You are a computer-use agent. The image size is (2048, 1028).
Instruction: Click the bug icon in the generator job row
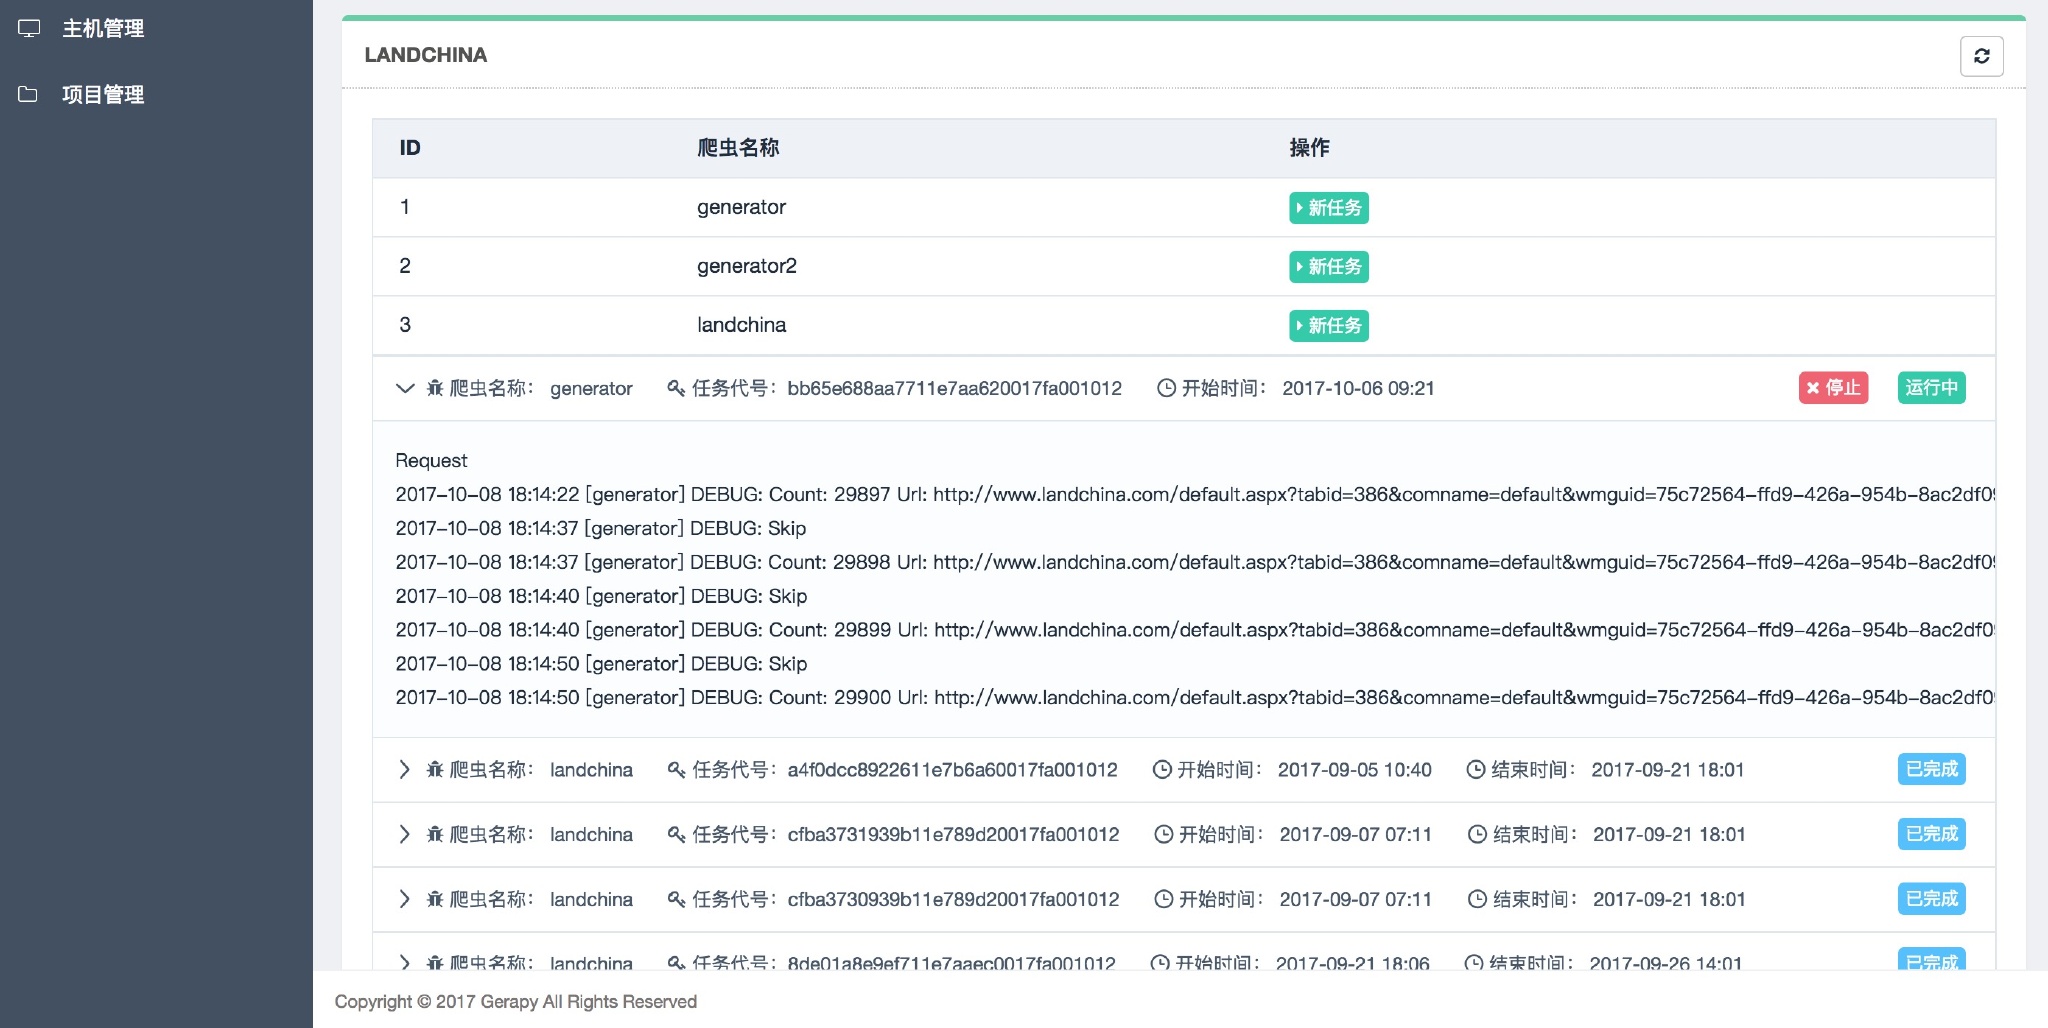point(435,388)
